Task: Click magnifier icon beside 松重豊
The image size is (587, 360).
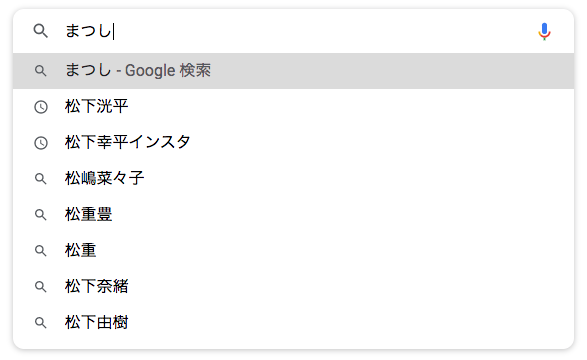Action: [40, 215]
